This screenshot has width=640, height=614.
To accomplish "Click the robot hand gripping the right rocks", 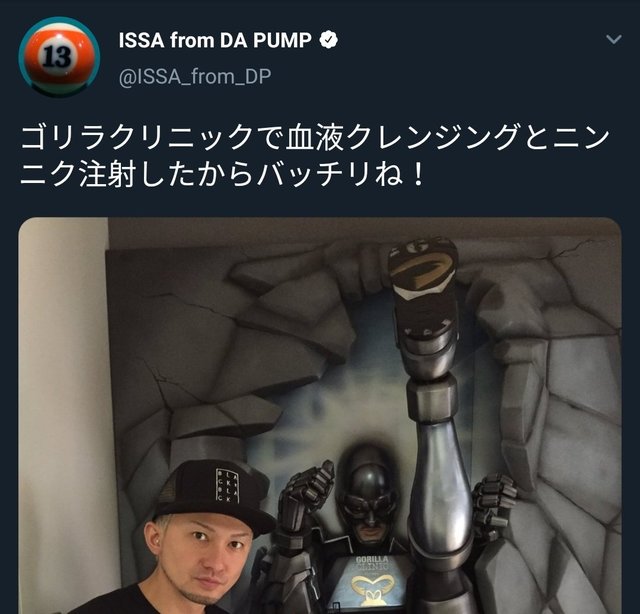I will tap(493, 504).
